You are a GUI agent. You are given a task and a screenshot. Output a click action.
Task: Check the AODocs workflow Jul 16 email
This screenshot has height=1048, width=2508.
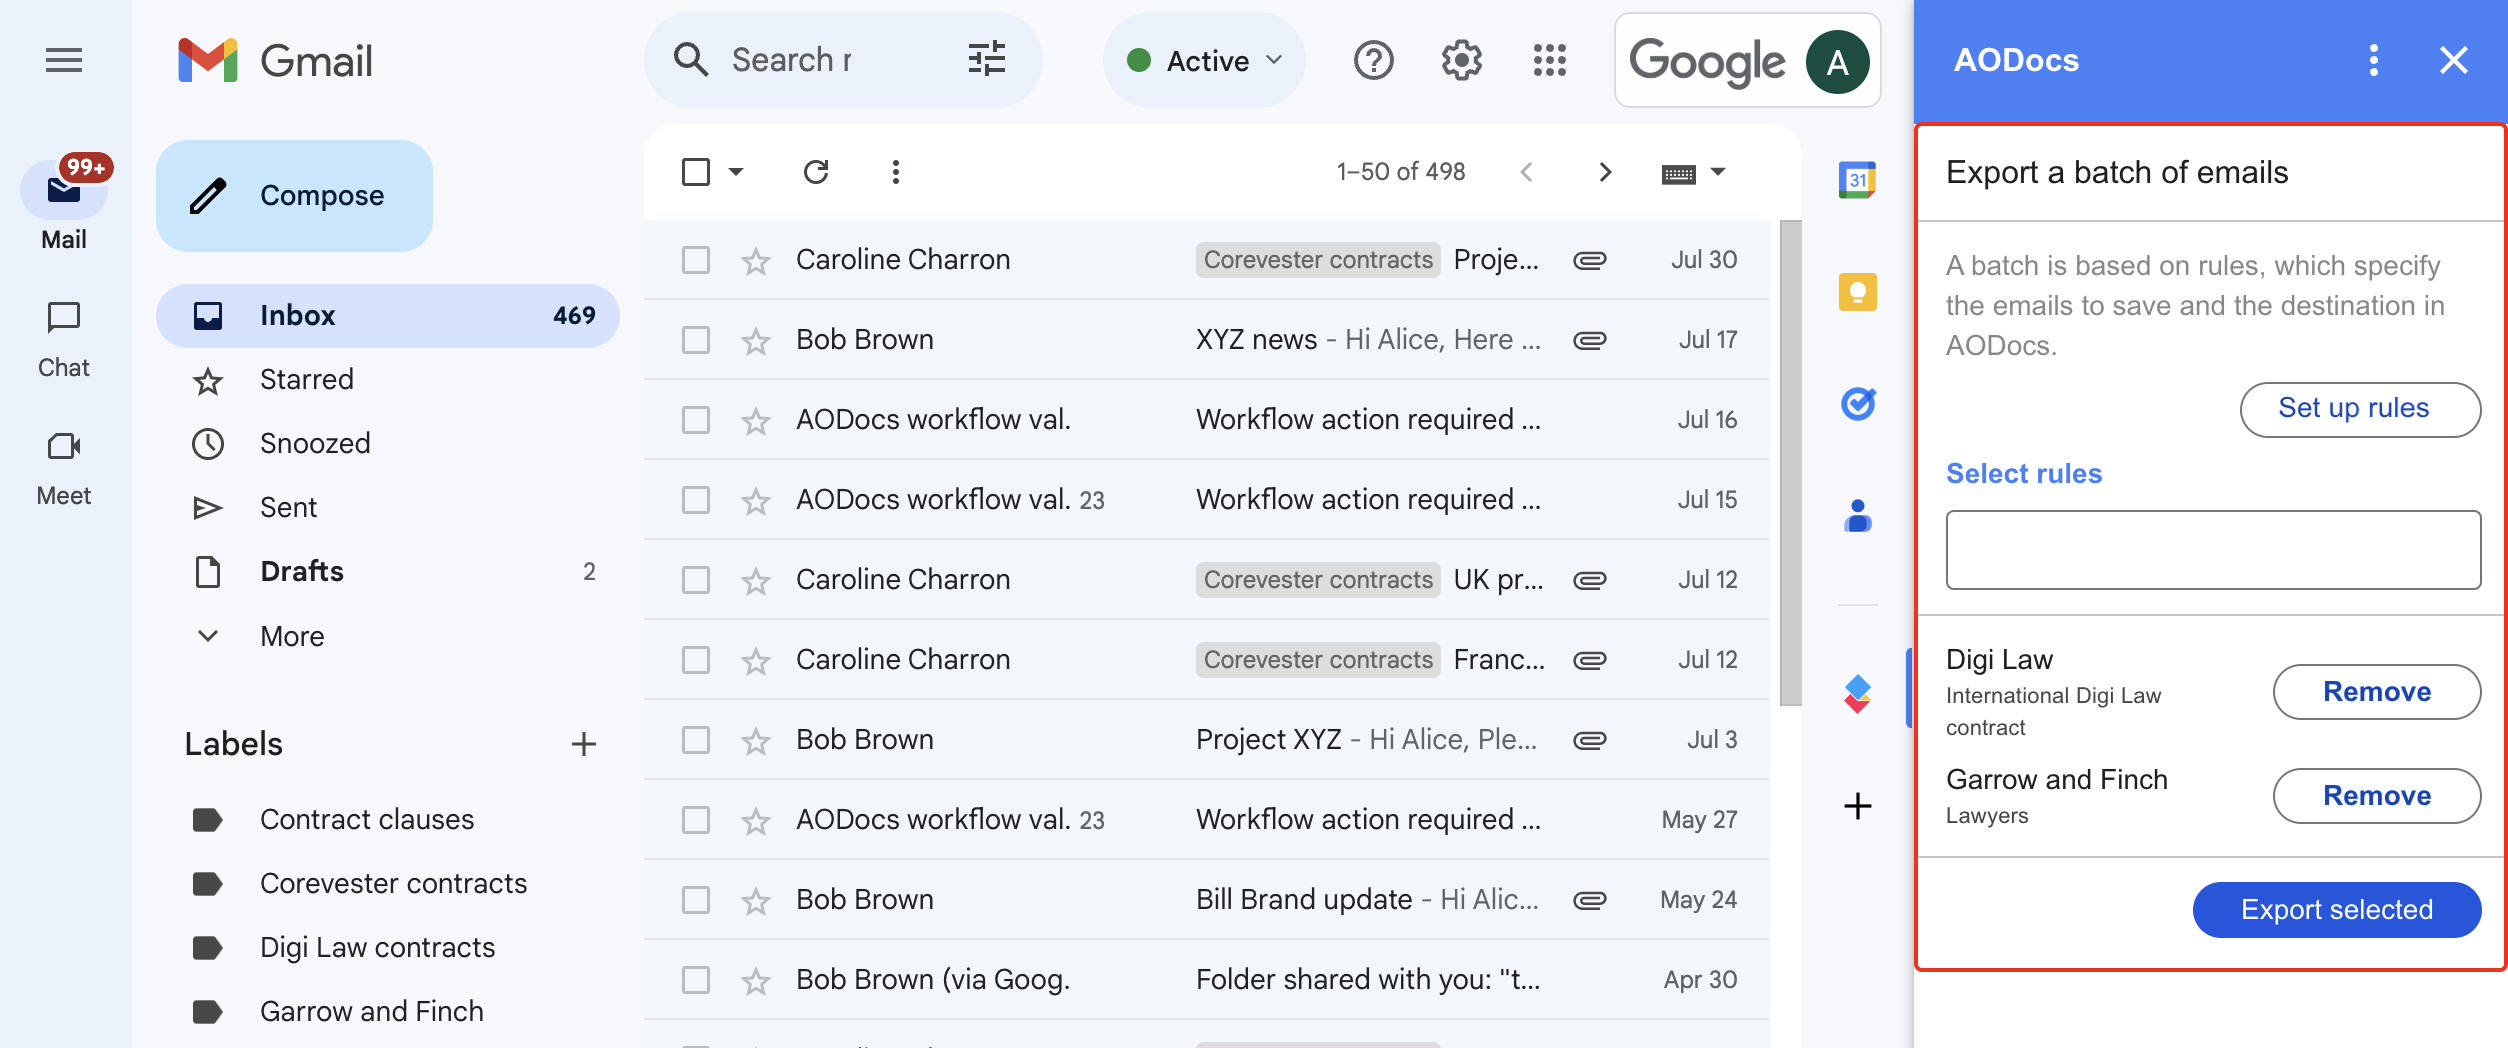695,420
